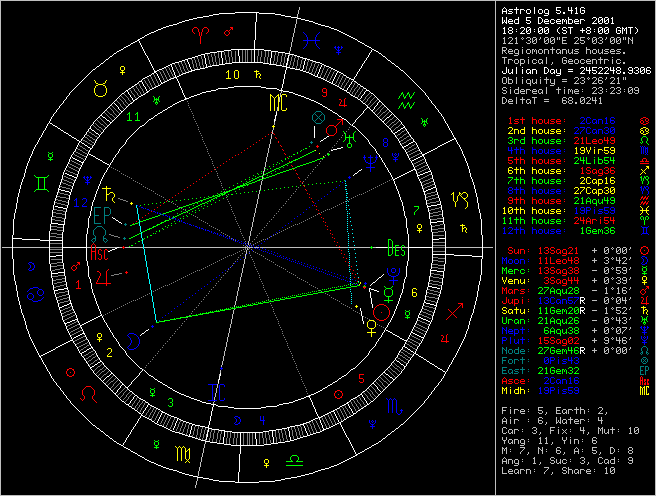Click the 'Fire: 5, Earth: 2' summary line
The image size is (656, 496).
click(559, 411)
